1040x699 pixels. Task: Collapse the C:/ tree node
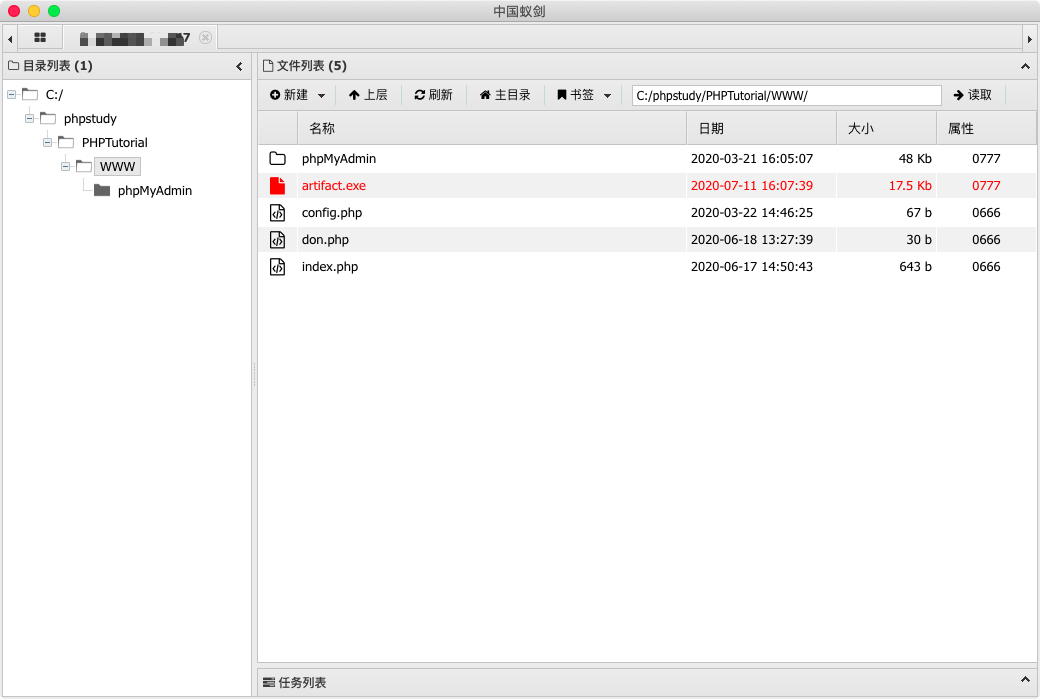(x=11, y=95)
